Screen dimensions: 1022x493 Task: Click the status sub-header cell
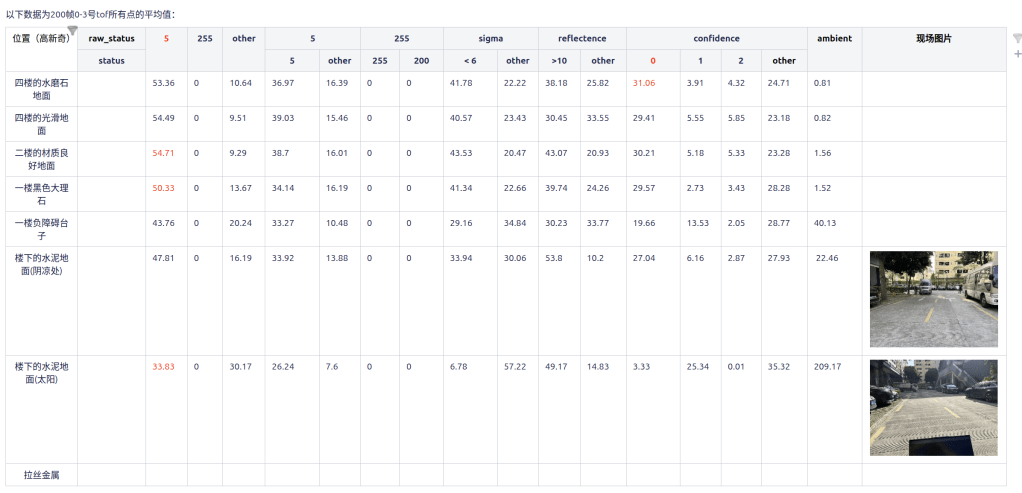point(111,61)
